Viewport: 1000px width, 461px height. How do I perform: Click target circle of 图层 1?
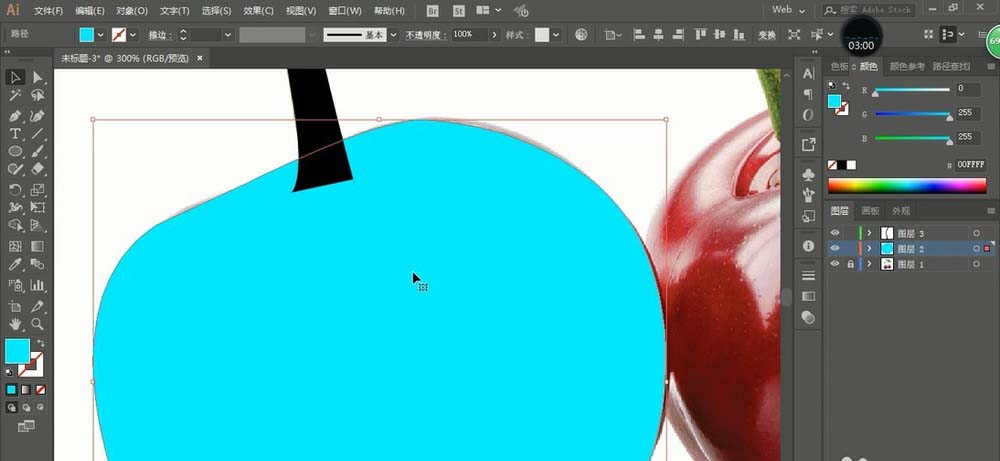(x=976, y=264)
